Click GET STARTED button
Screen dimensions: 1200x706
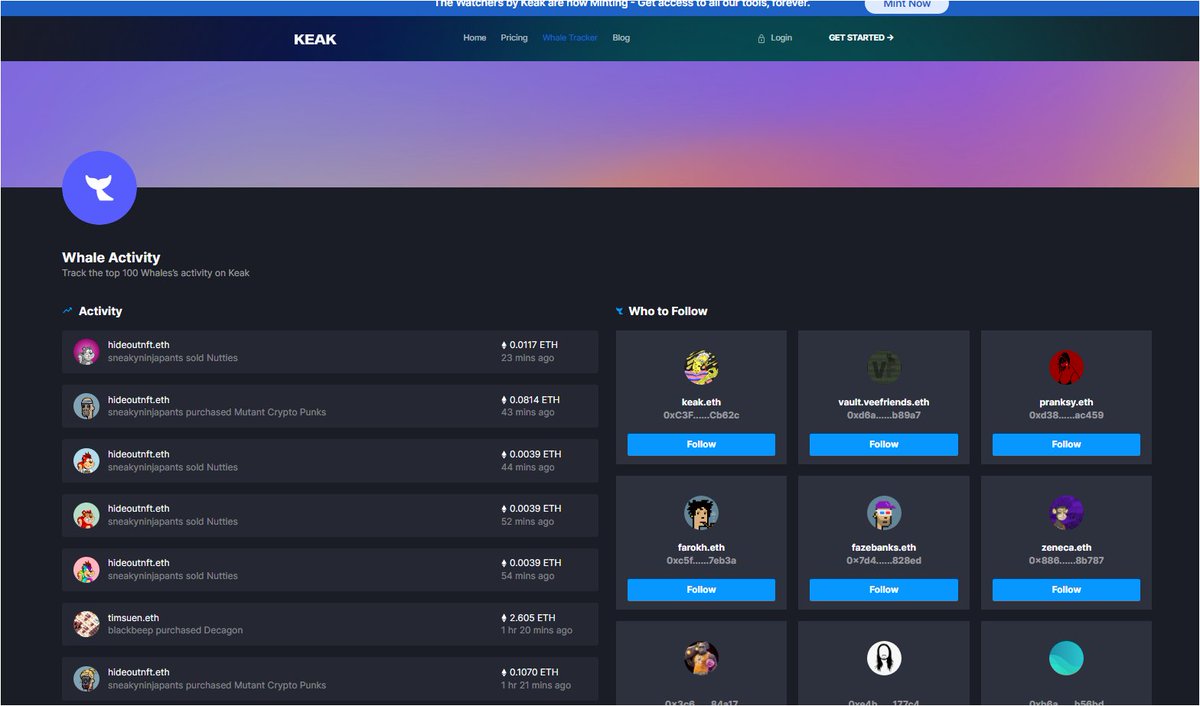point(861,38)
